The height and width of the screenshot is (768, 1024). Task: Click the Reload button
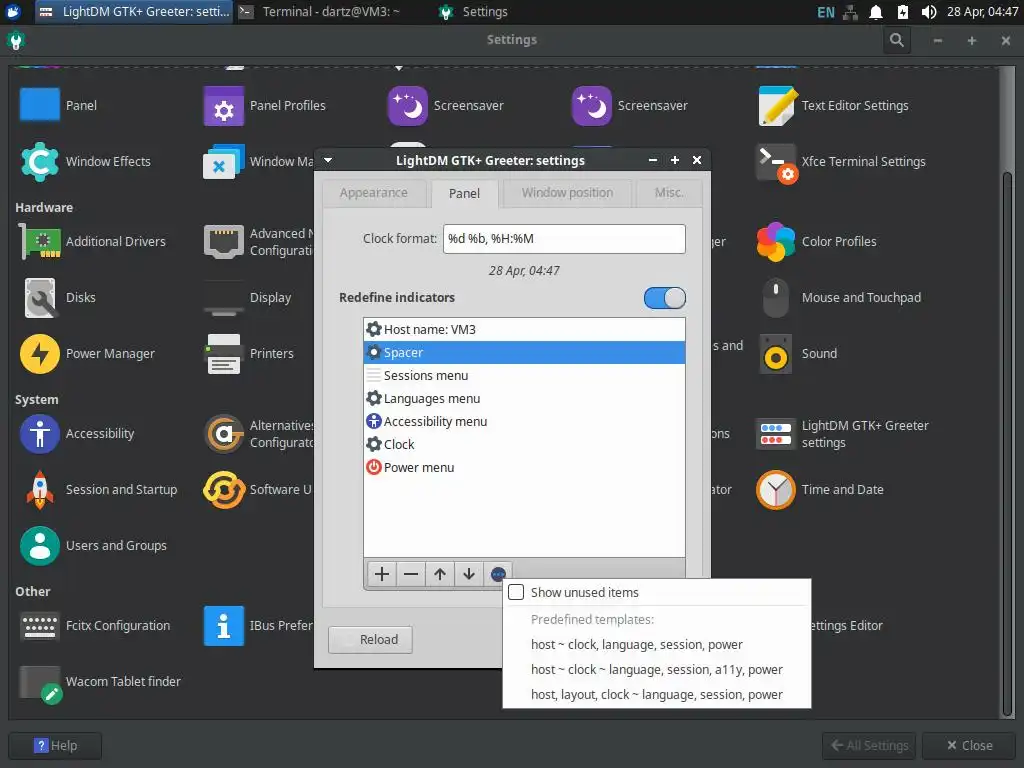tap(370, 639)
